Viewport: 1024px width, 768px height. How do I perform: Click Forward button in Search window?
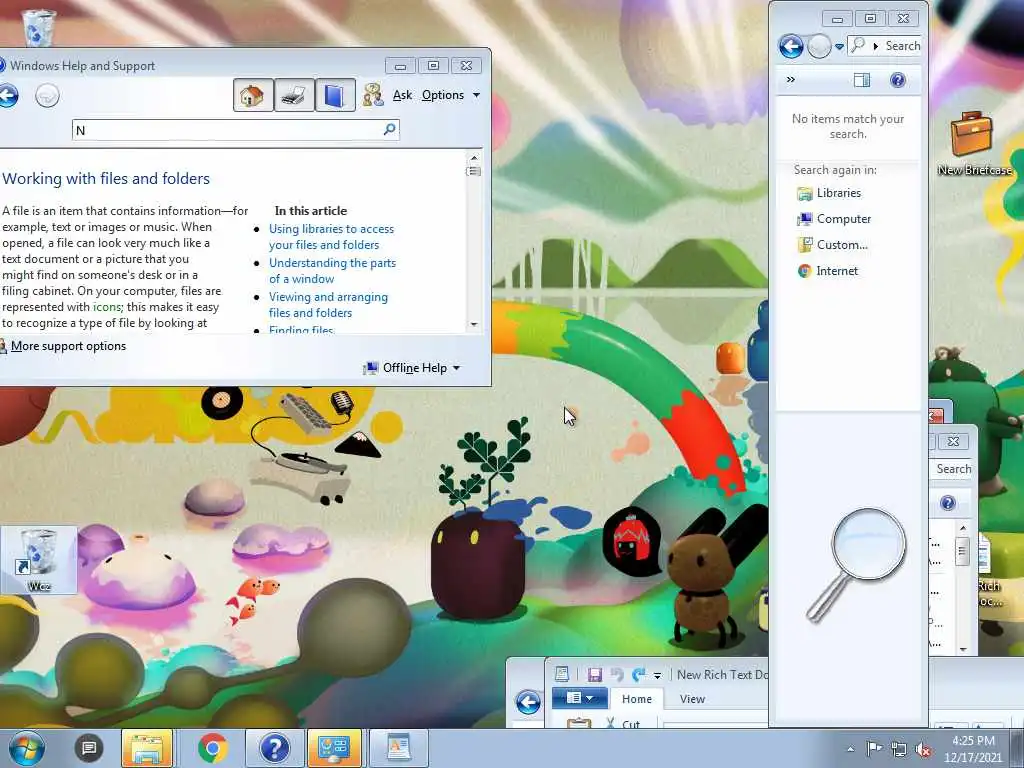click(x=818, y=46)
